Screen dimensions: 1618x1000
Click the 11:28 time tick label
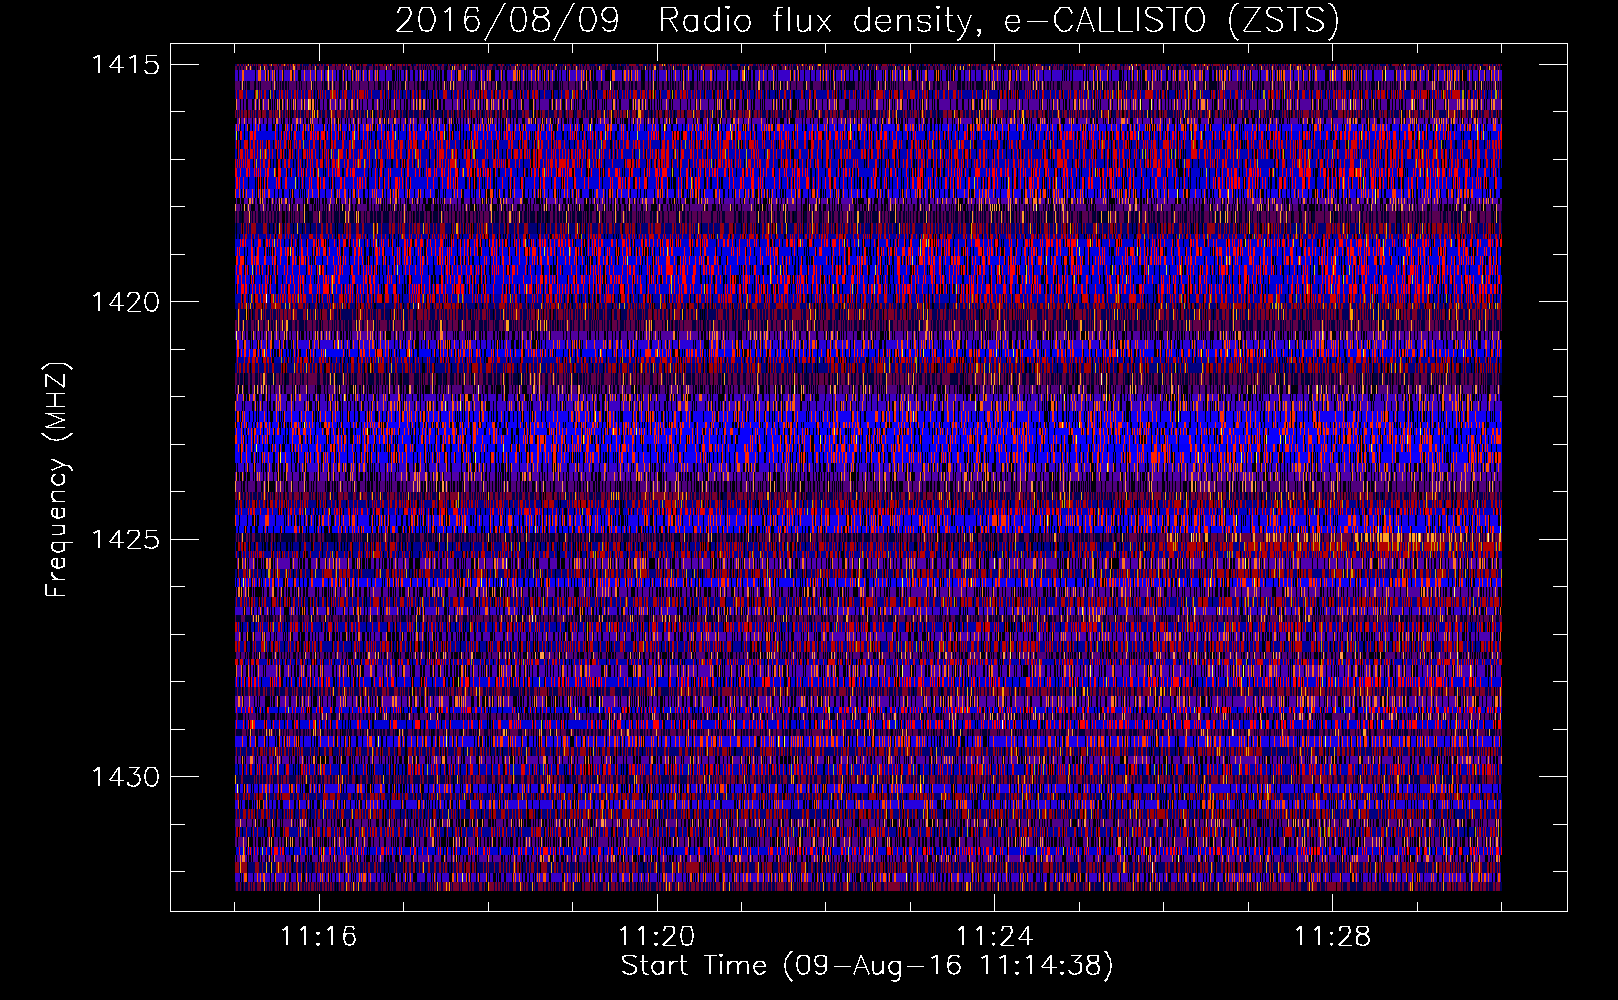point(1332,937)
